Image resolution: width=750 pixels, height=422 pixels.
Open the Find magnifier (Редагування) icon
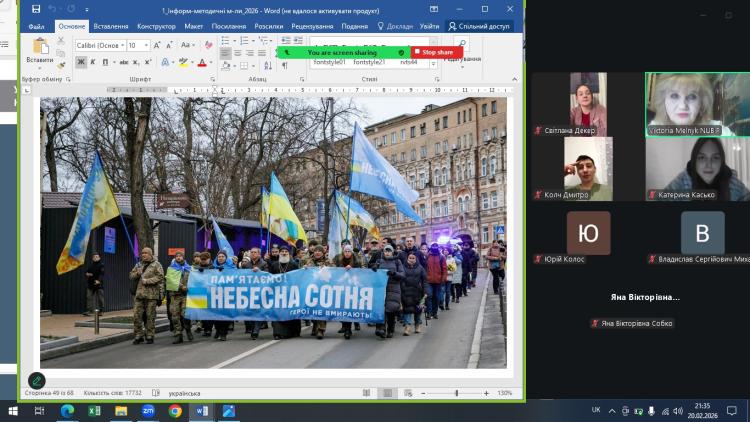462,44
